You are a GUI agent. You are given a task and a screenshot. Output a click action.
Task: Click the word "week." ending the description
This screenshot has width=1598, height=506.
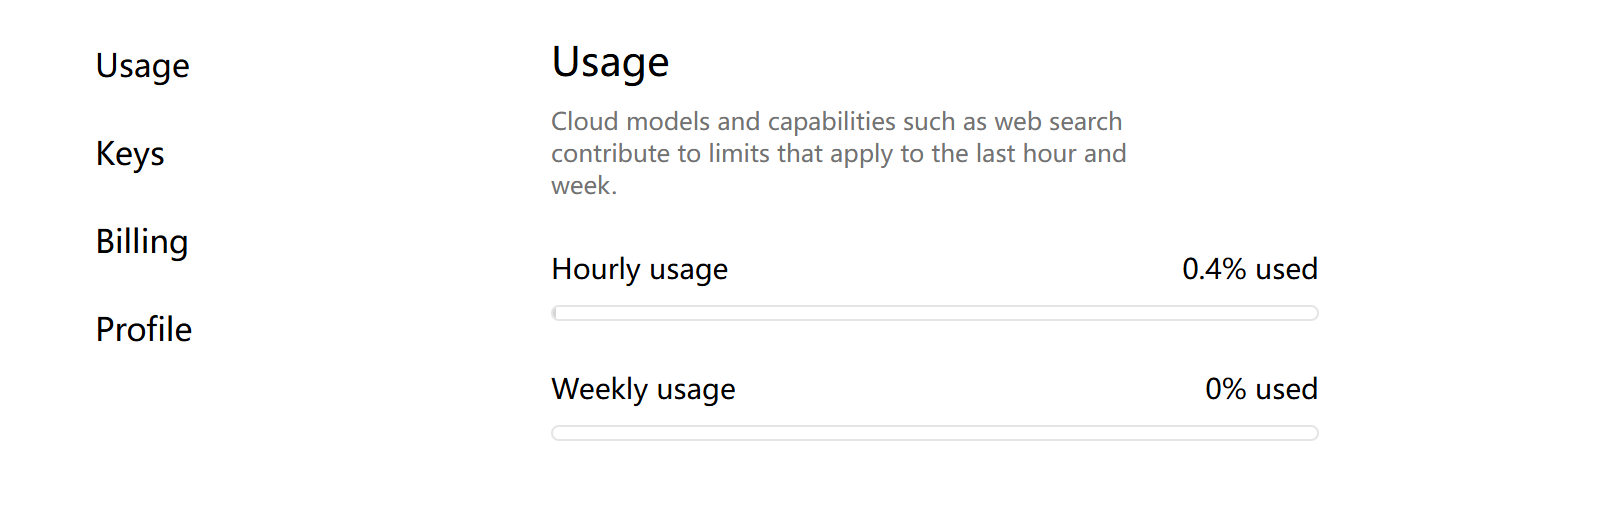(x=584, y=186)
